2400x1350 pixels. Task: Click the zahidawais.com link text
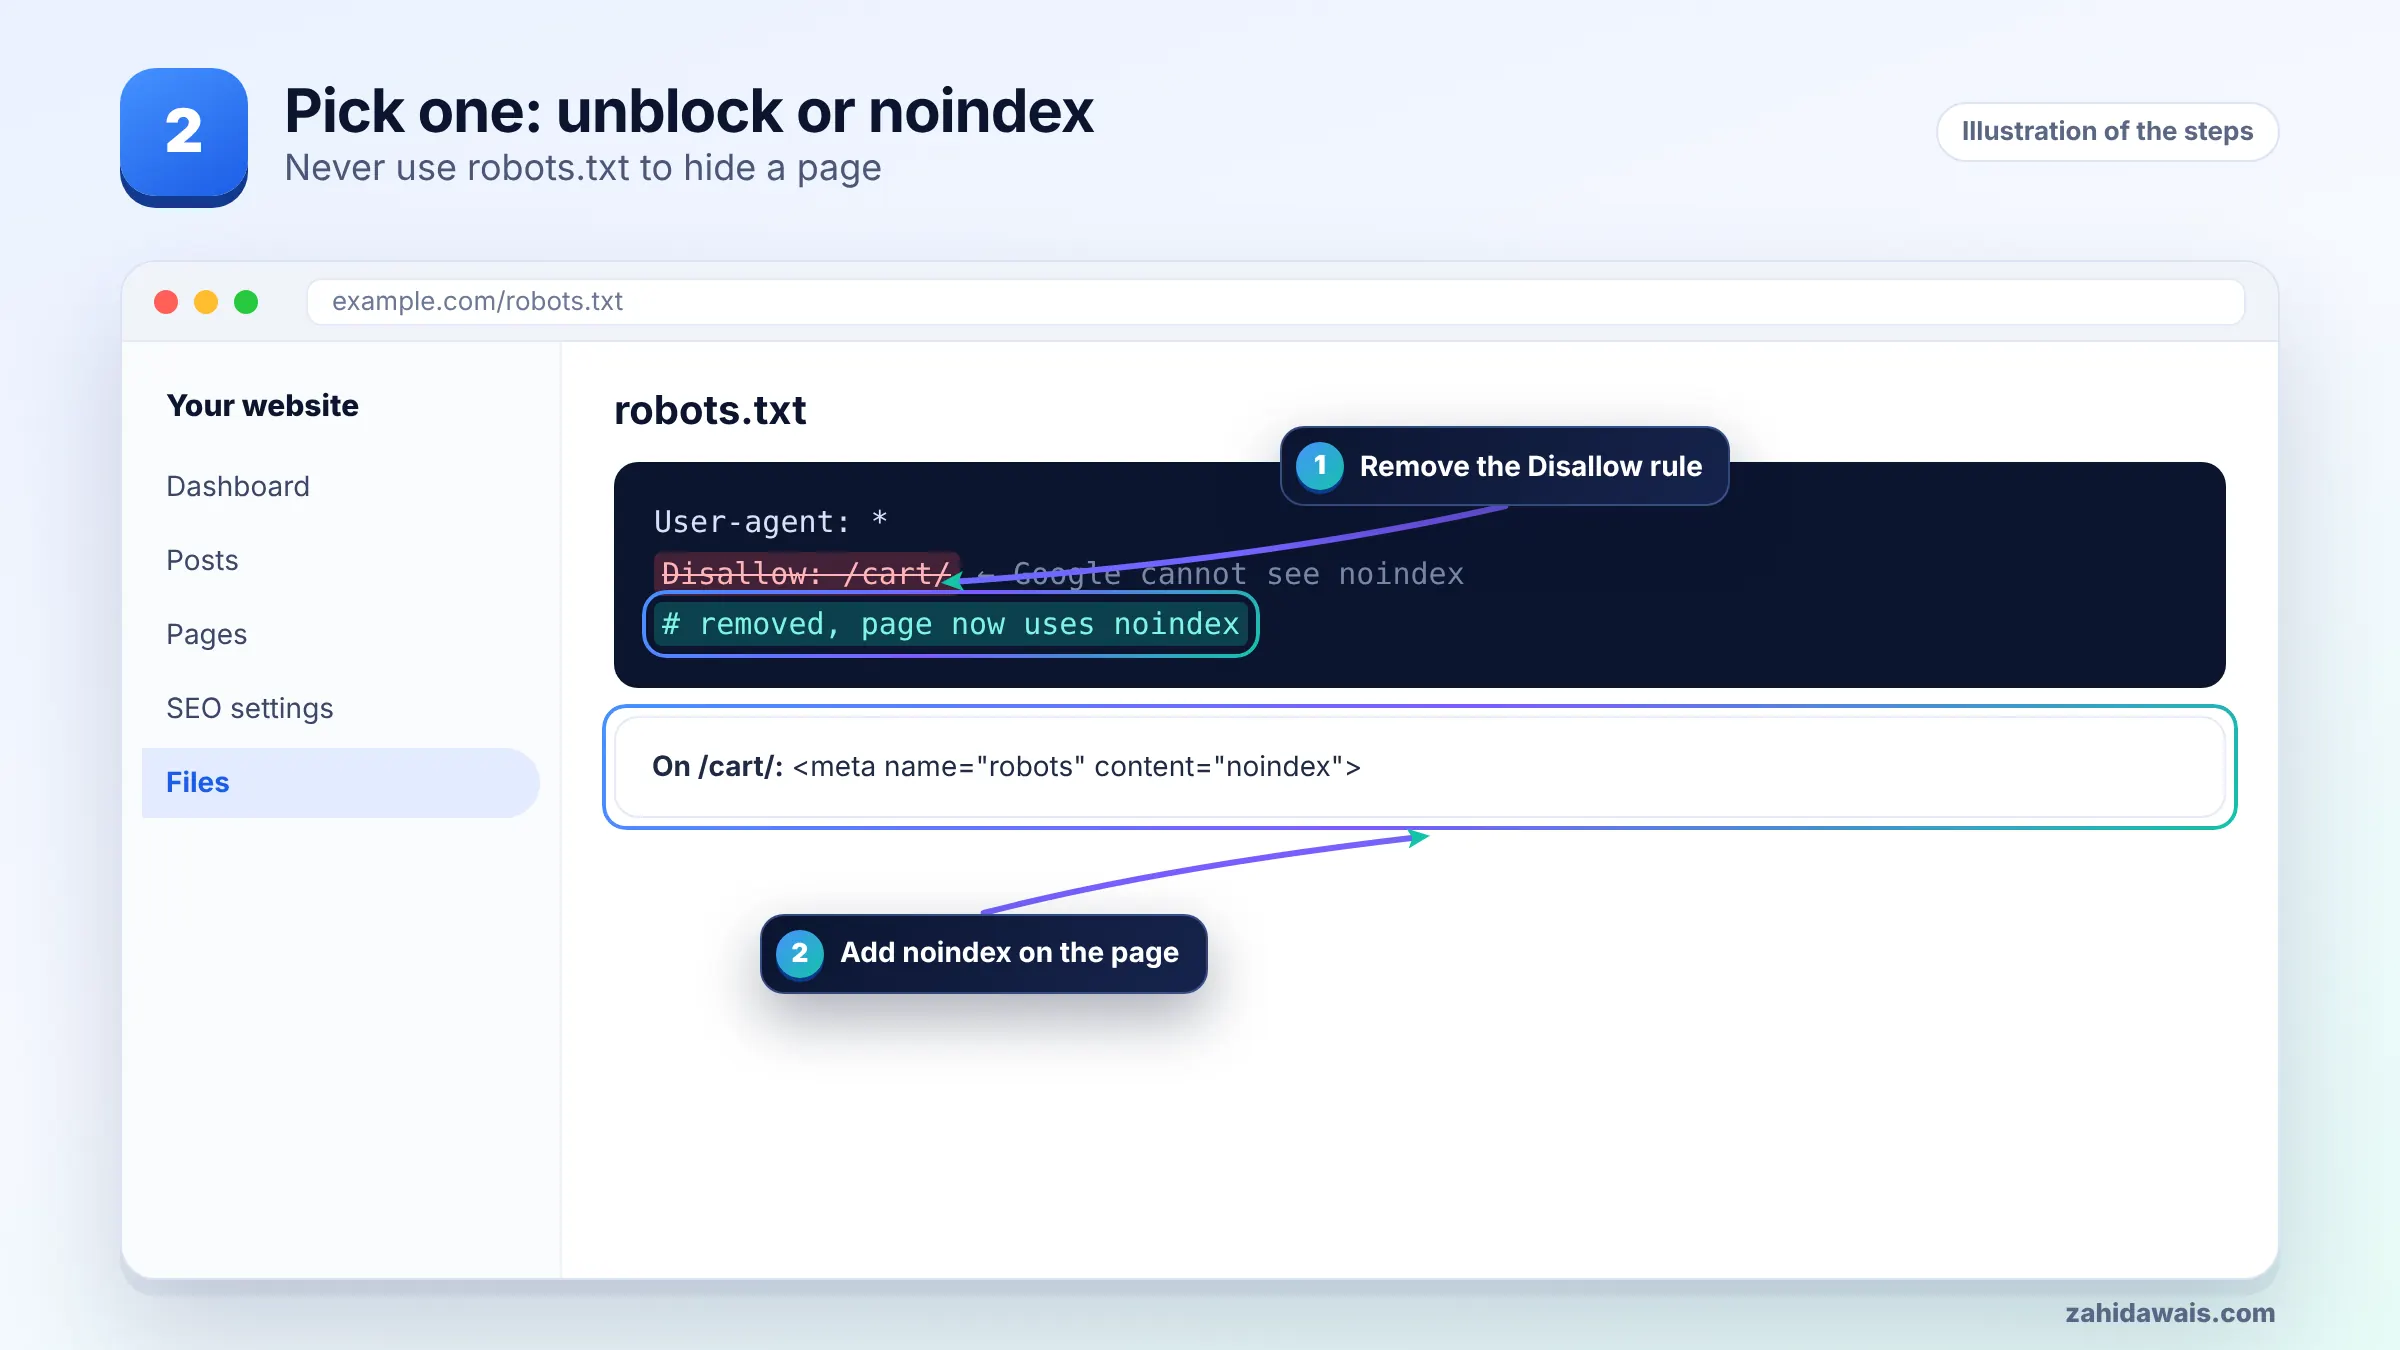[2170, 1313]
